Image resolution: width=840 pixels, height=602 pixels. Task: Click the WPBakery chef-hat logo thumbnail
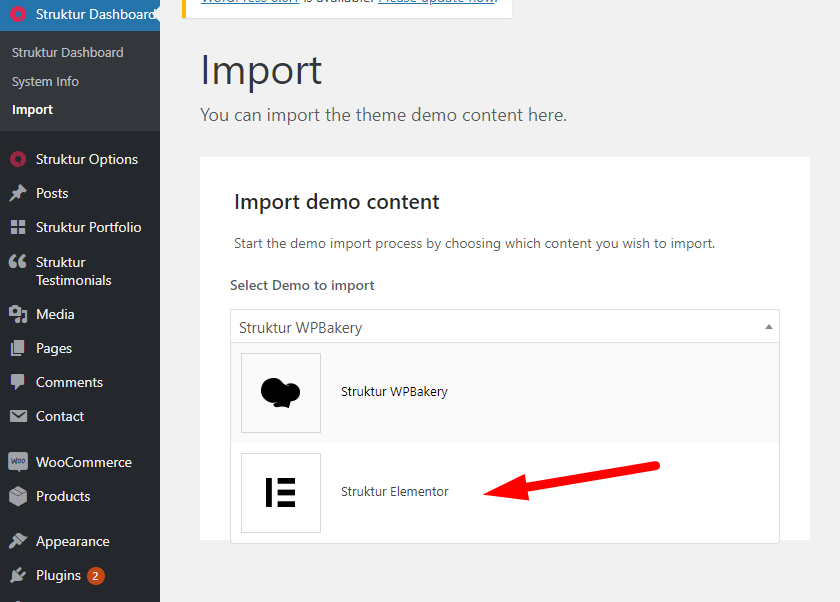point(281,393)
